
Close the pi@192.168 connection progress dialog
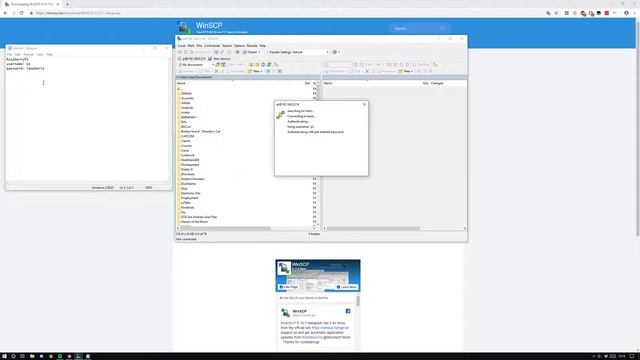click(x=364, y=104)
